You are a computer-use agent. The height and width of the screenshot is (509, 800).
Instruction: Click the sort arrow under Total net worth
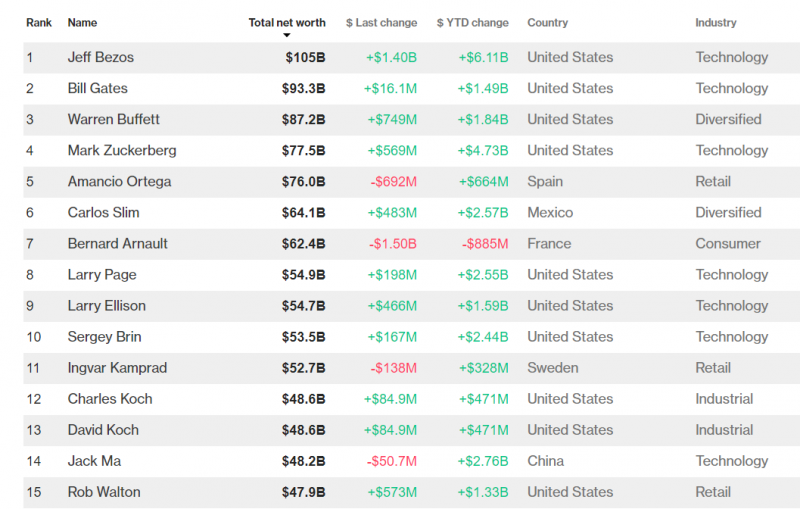click(287, 35)
